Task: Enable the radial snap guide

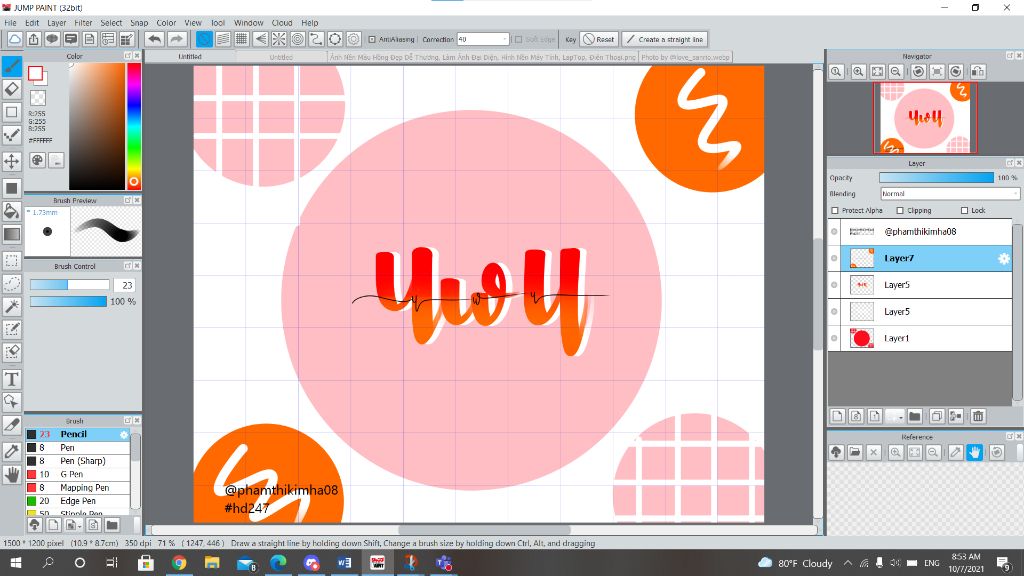Action: click(279, 39)
